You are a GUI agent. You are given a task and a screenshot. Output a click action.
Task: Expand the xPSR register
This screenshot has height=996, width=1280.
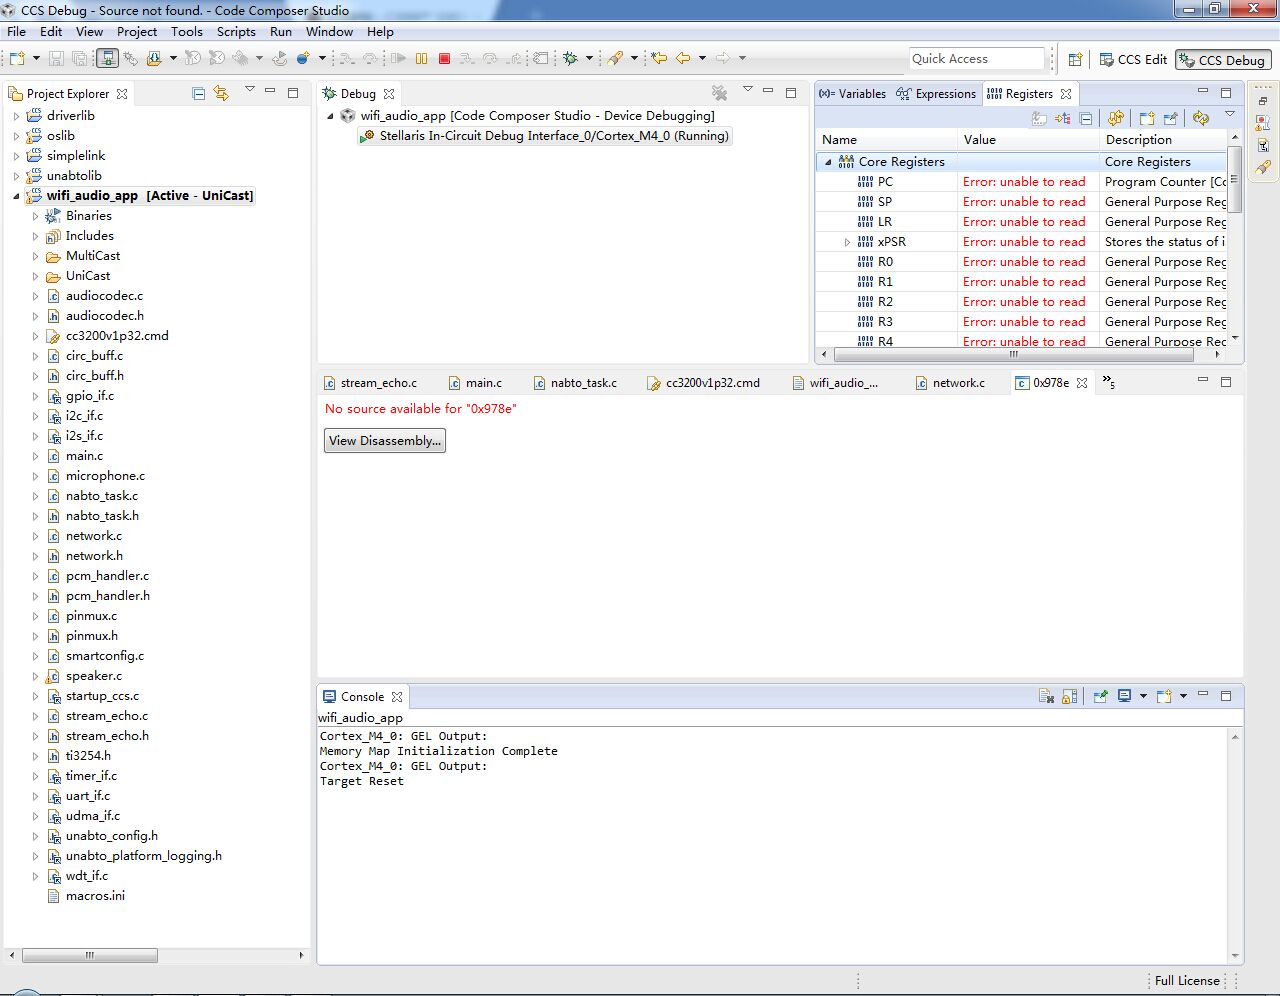847,242
